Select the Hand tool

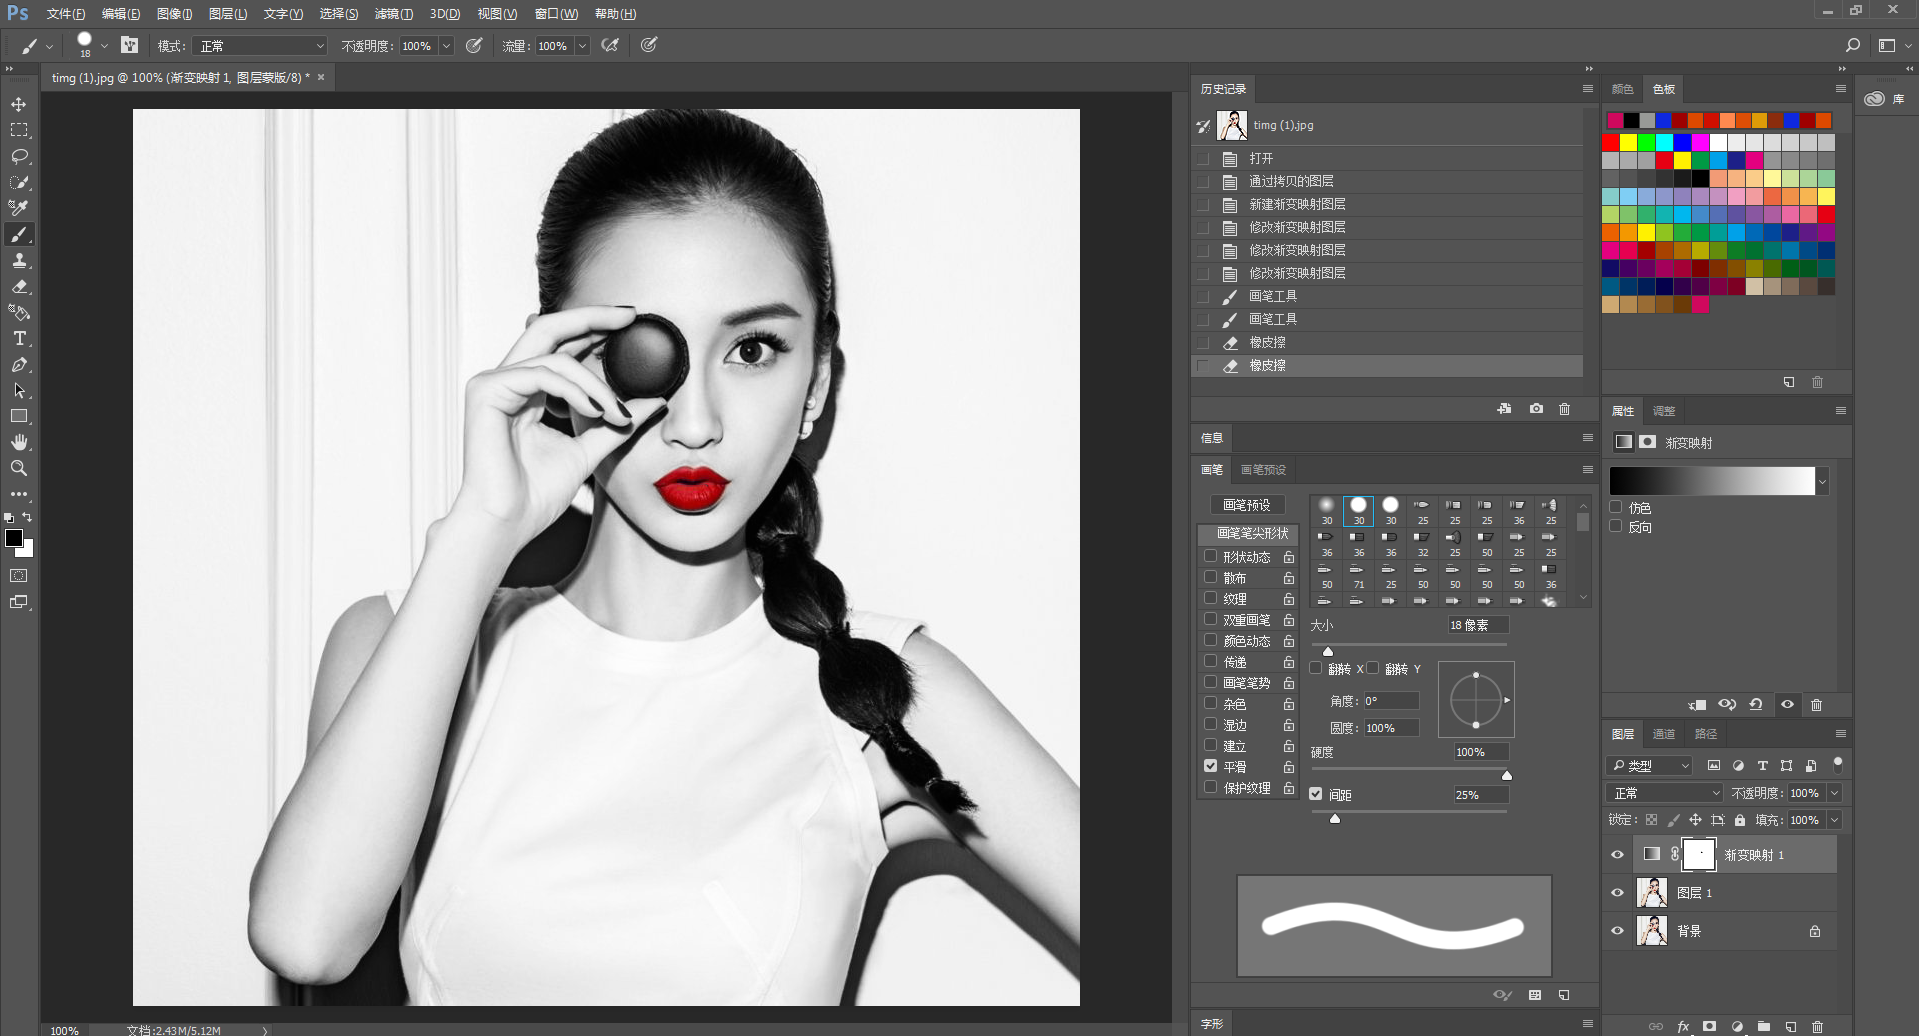(19, 442)
